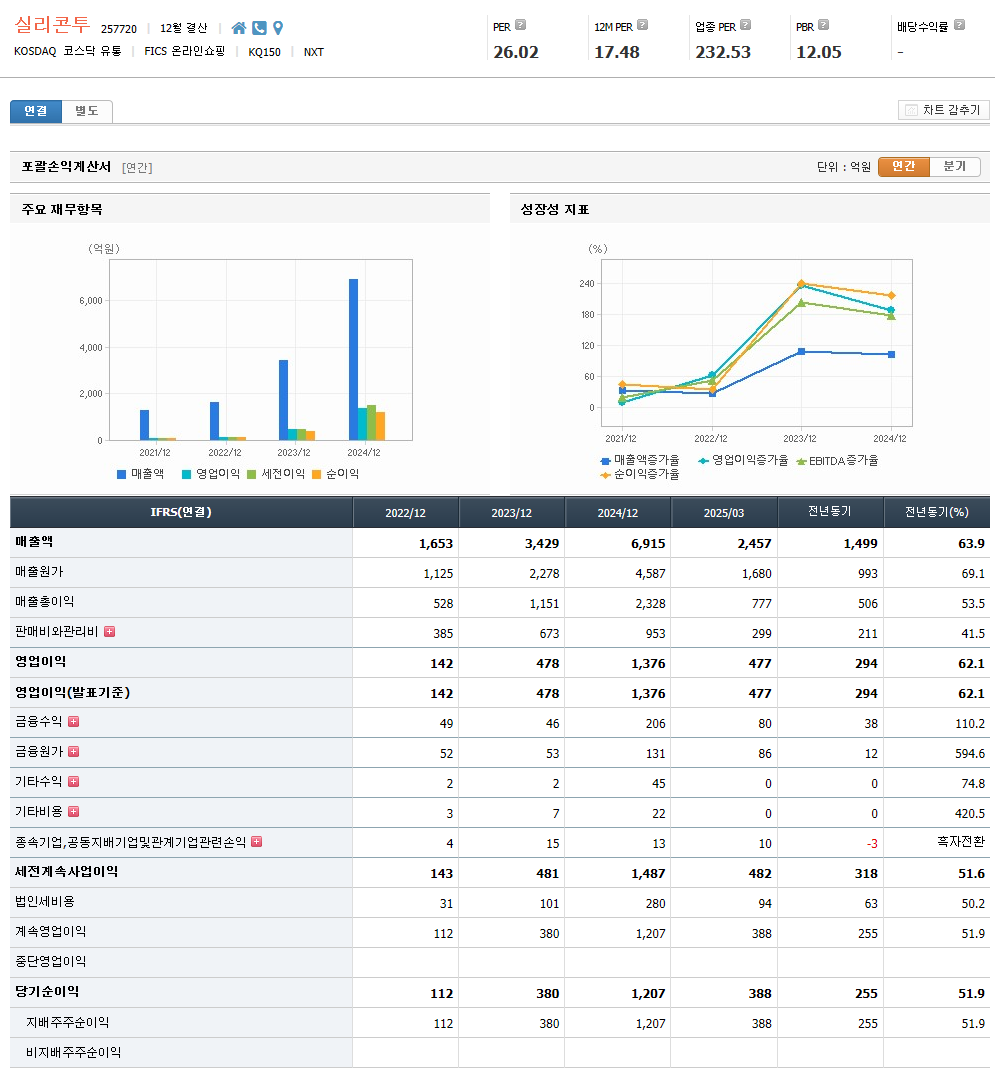Click the IFRS(연결) table header
995x1082 pixels.
(181, 512)
